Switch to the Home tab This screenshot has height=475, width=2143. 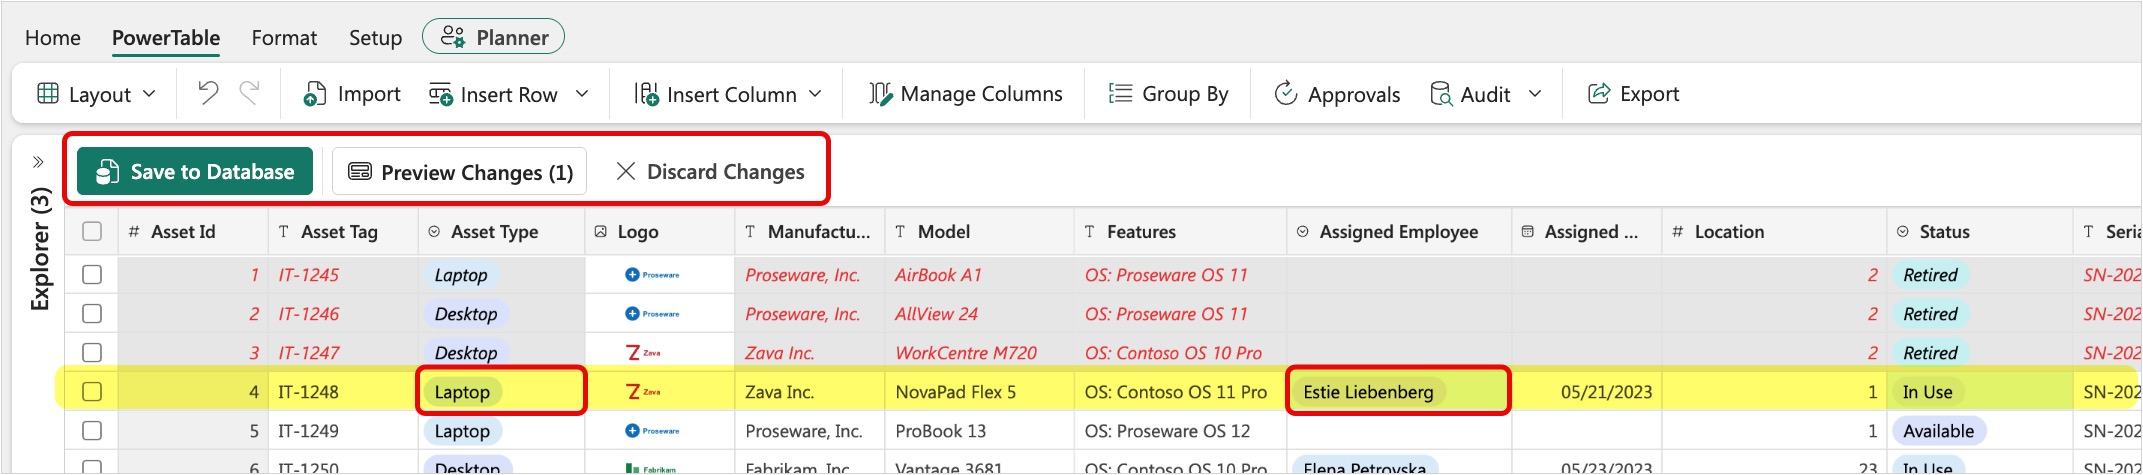pyautogui.click(x=53, y=38)
